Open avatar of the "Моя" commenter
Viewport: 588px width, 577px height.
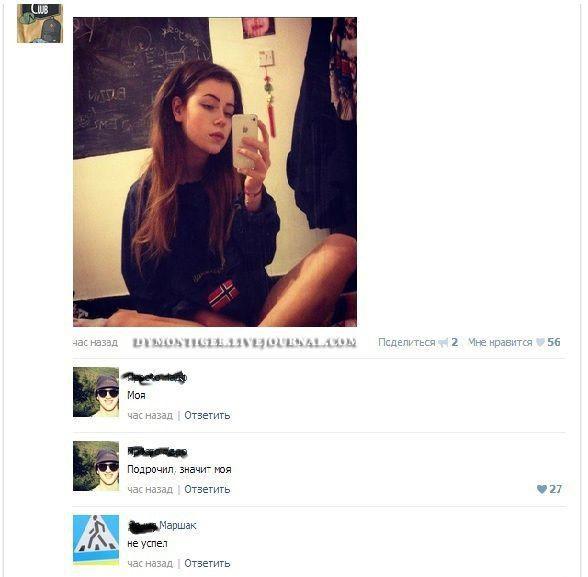(96, 392)
